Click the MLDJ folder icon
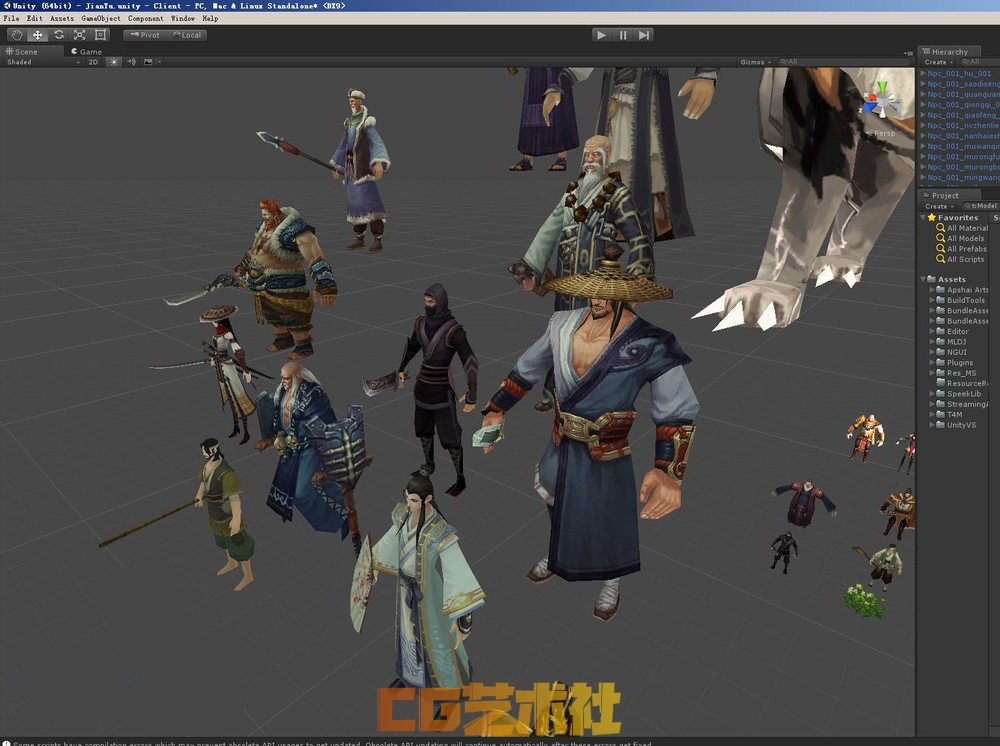The width and height of the screenshot is (1000, 746). point(941,342)
